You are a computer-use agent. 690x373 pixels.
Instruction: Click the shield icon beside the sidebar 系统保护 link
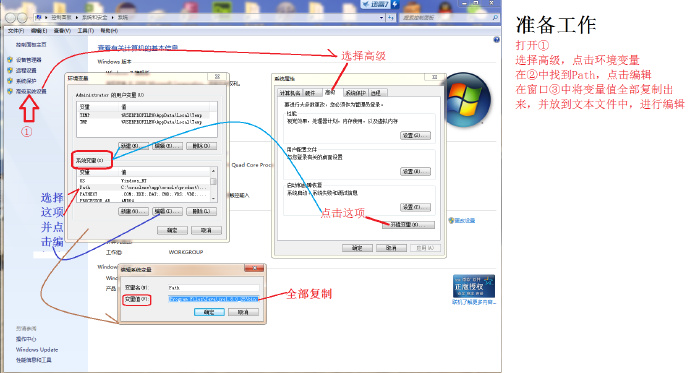(x=10, y=80)
